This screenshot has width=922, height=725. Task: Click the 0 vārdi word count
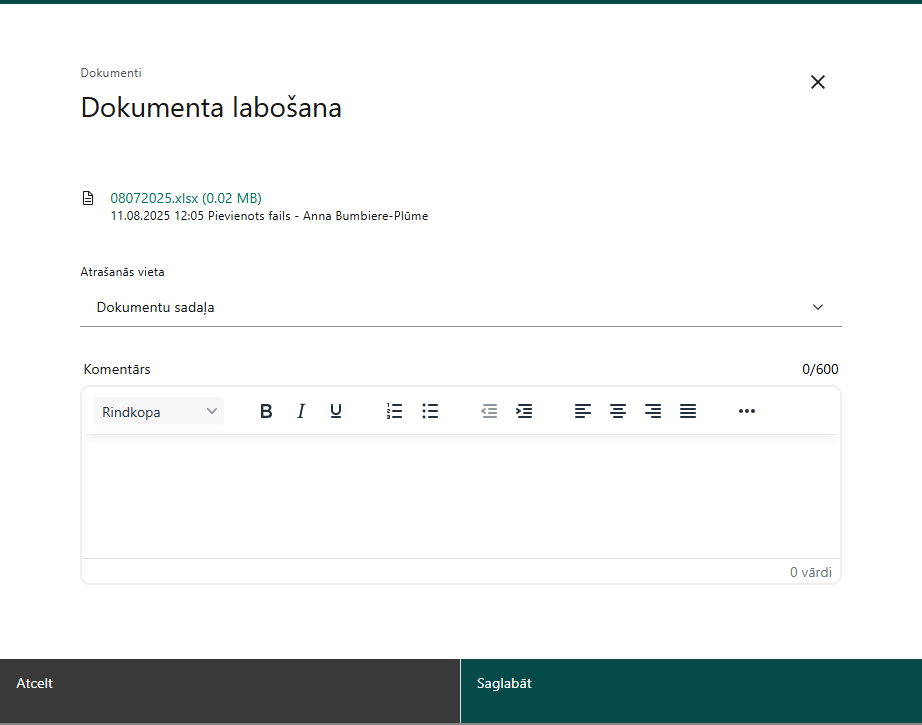coord(811,572)
